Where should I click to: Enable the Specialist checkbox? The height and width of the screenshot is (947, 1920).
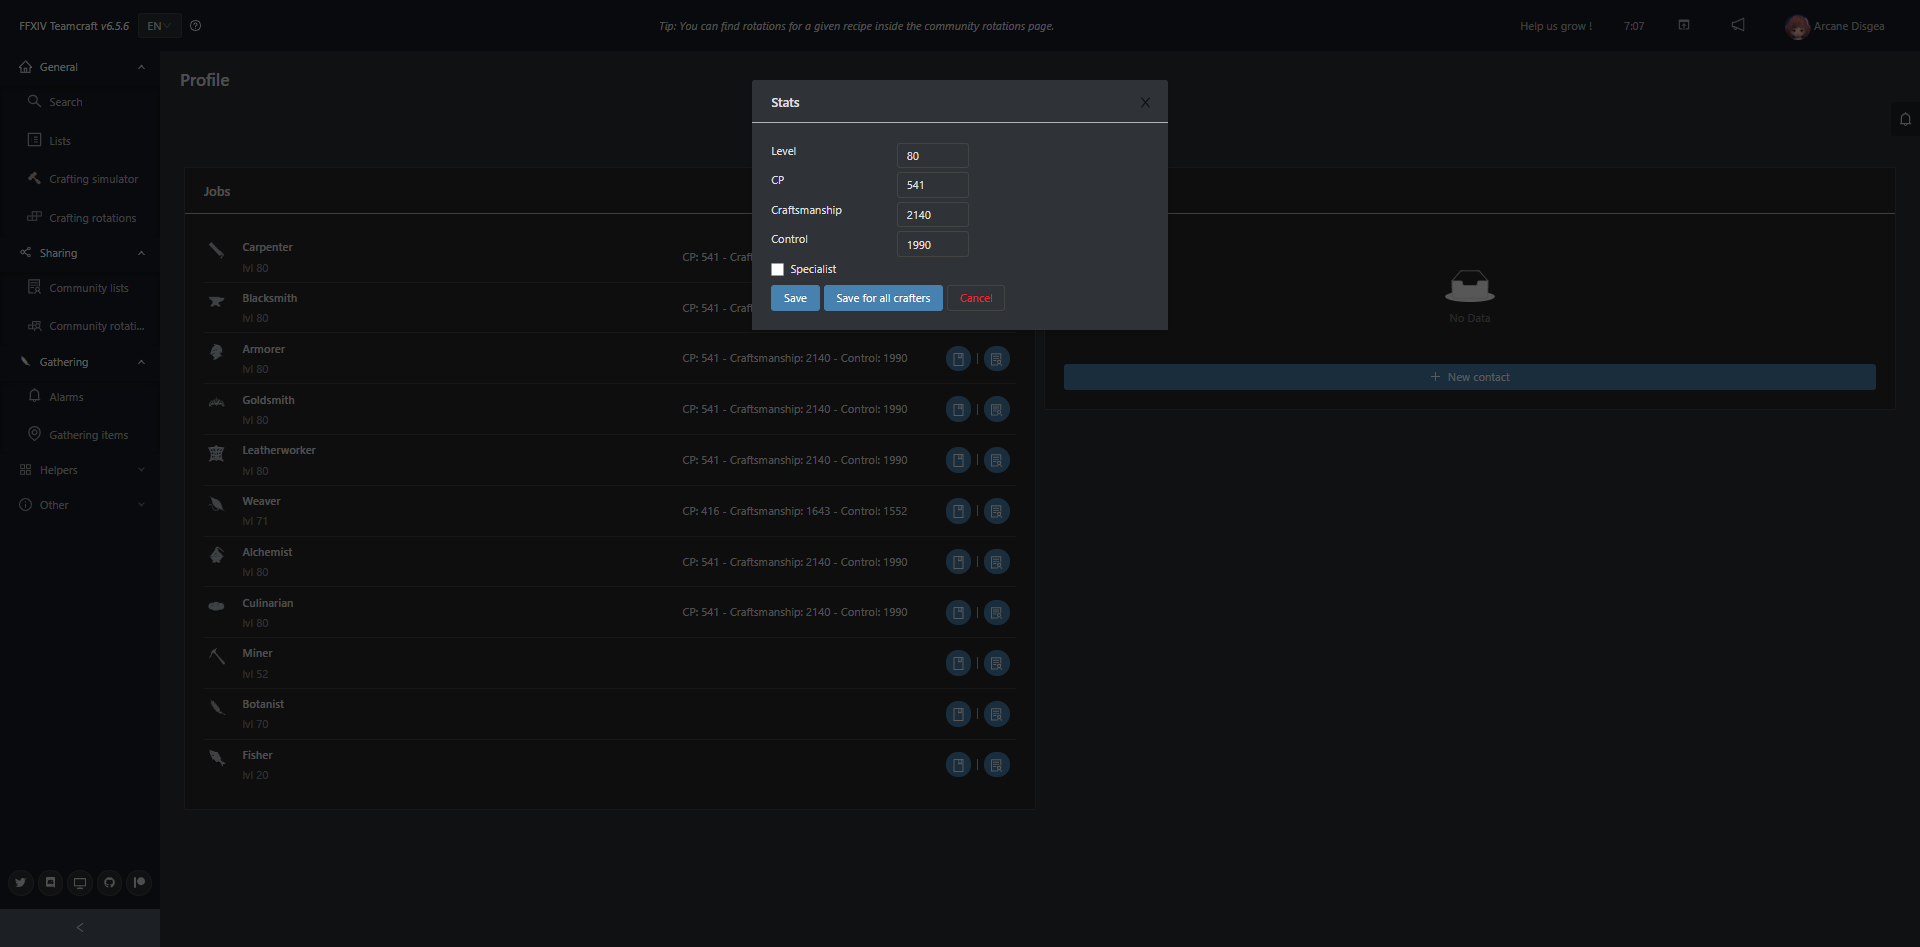click(778, 269)
